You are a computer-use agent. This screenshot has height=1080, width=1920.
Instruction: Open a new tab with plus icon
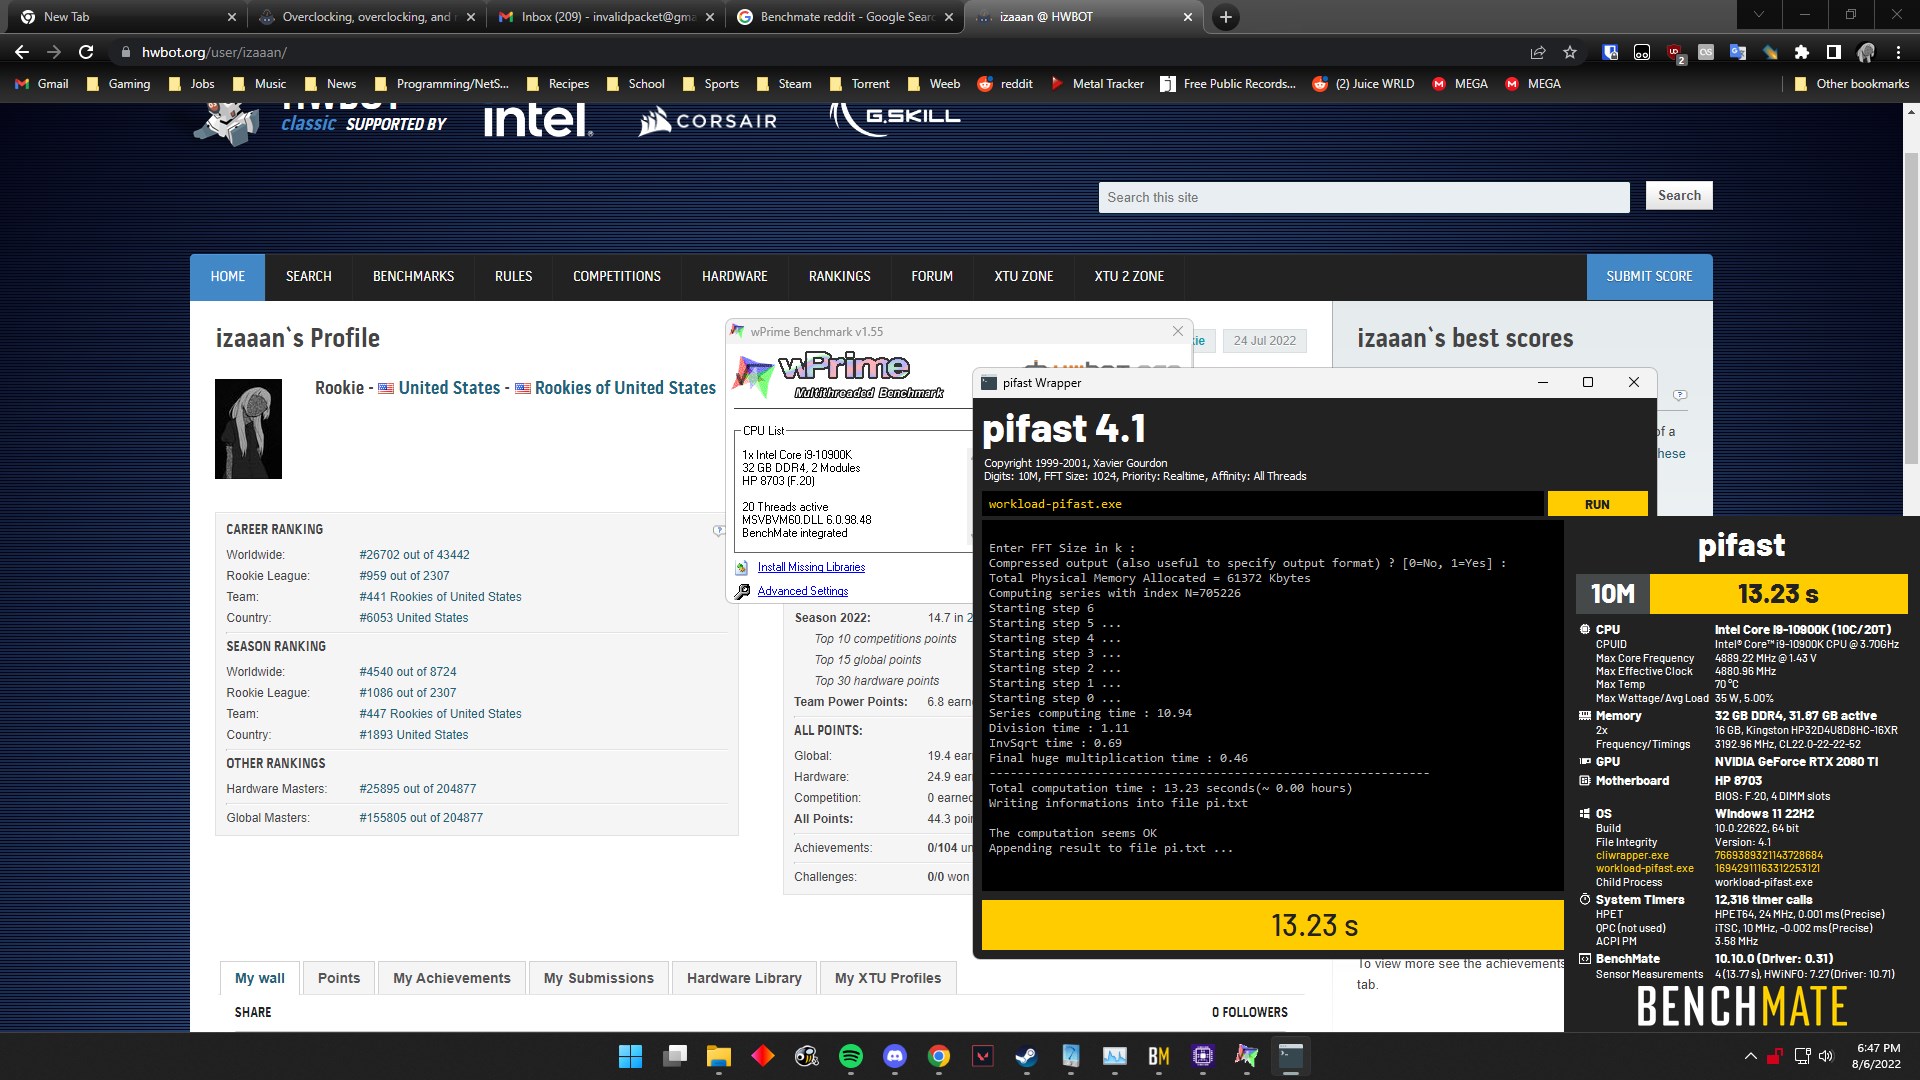(x=1225, y=17)
